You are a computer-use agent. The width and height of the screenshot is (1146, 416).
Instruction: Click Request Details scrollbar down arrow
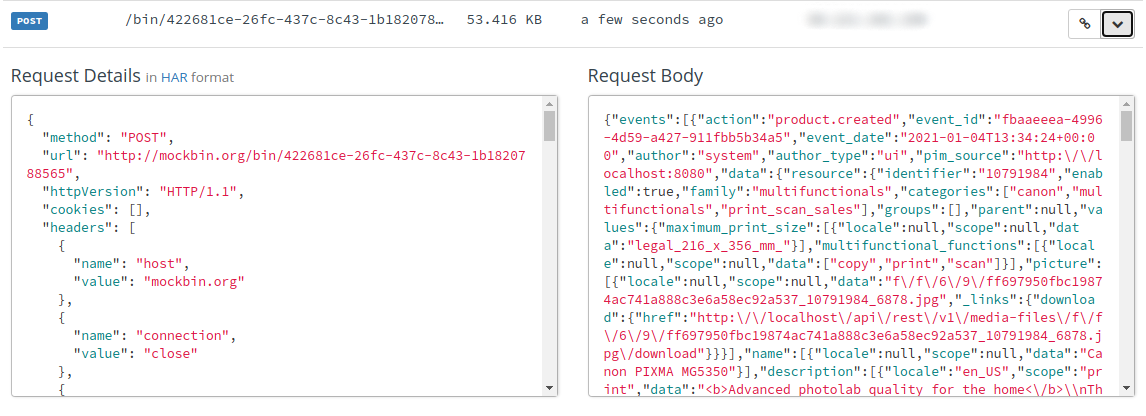click(550, 388)
